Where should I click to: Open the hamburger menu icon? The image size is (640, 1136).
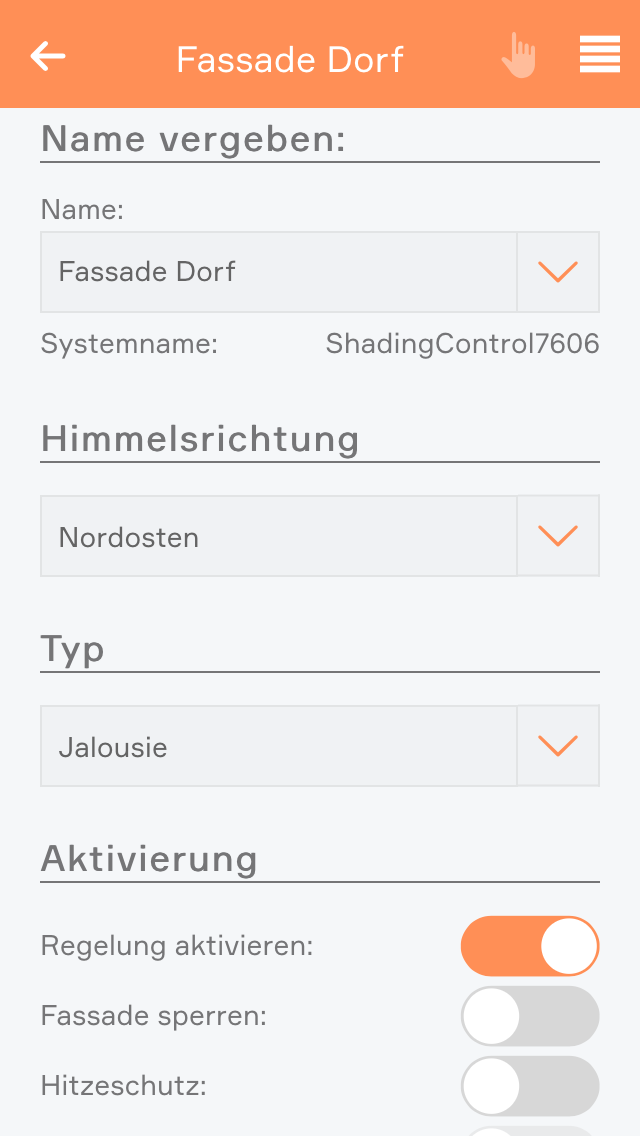tap(599, 55)
